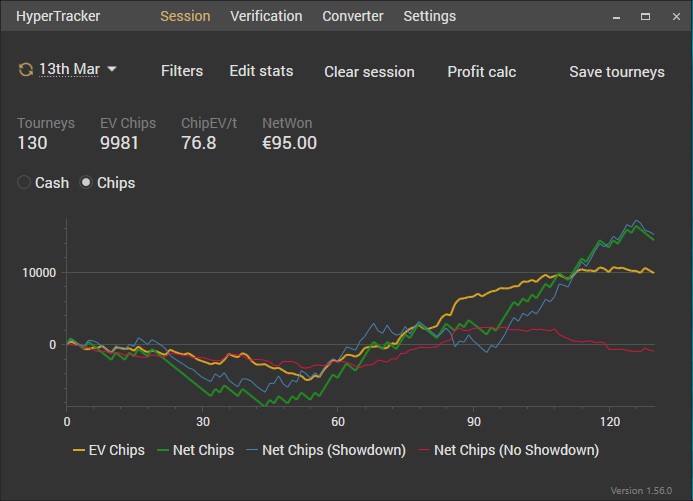
Task: Open the Filters panel
Action: point(182,71)
